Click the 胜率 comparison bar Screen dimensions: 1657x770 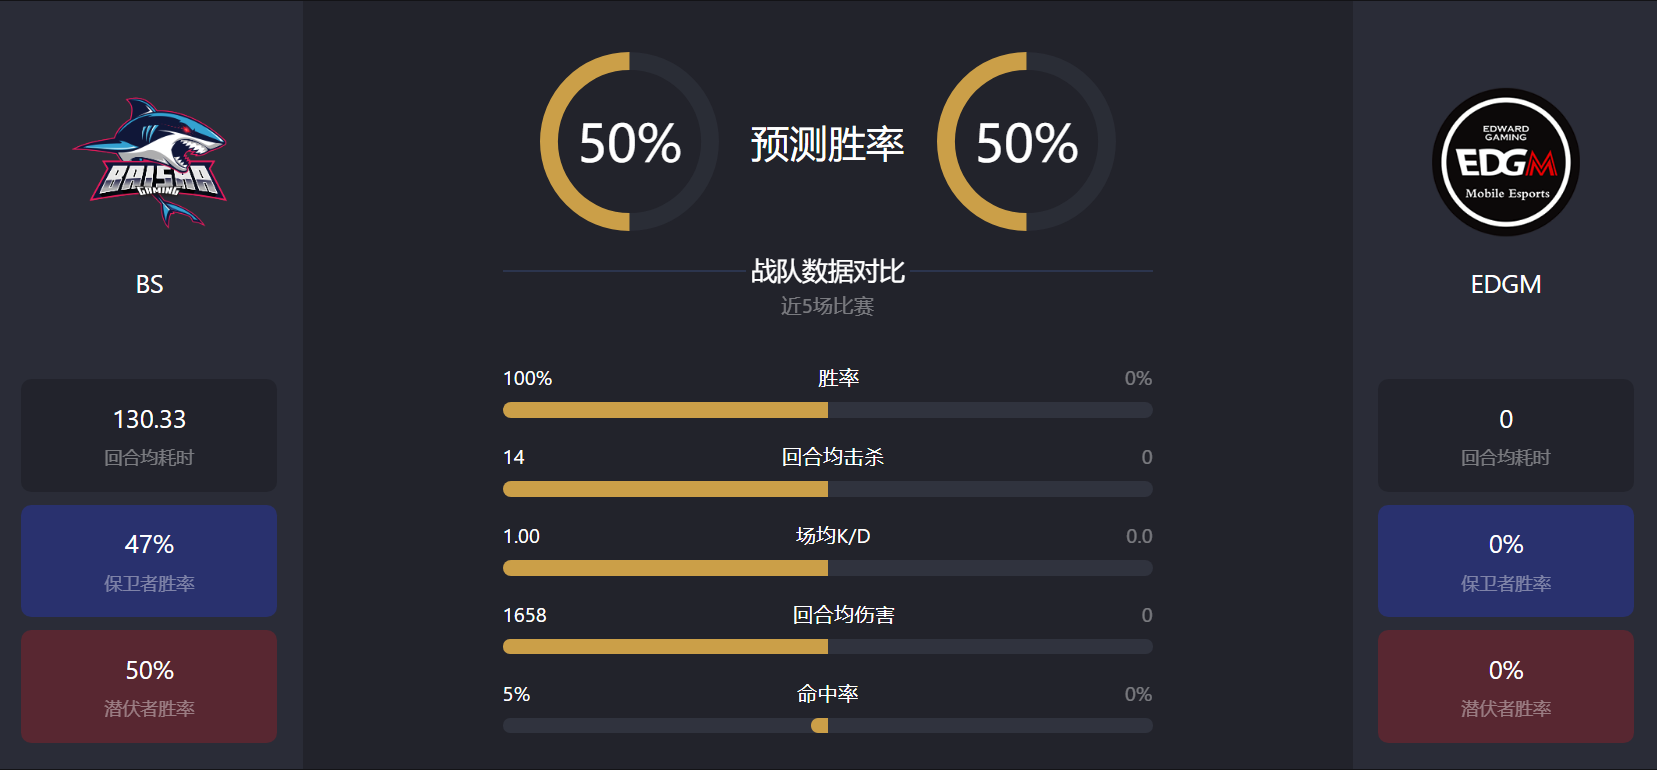coord(828,410)
